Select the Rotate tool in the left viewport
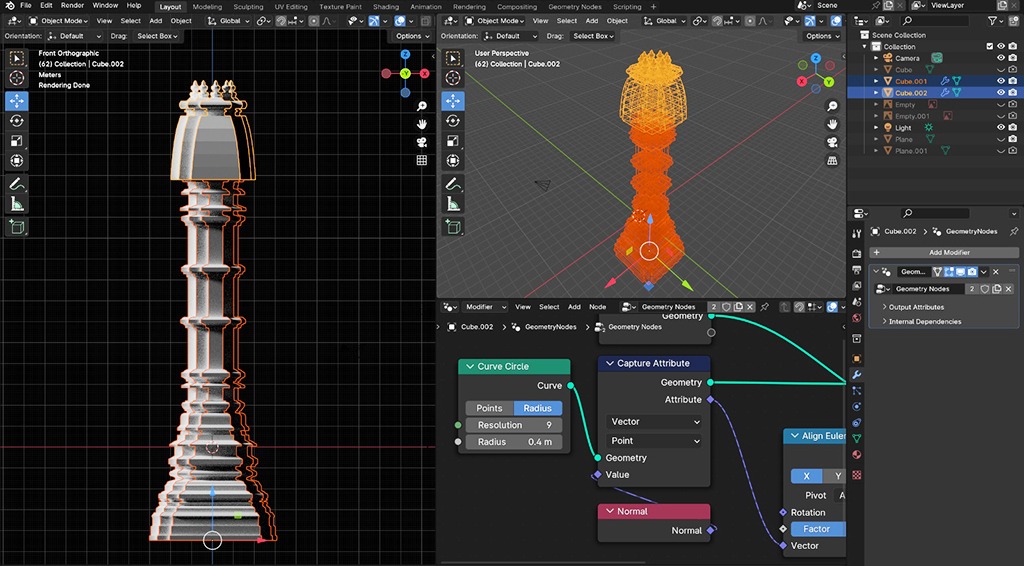 click(x=17, y=121)
